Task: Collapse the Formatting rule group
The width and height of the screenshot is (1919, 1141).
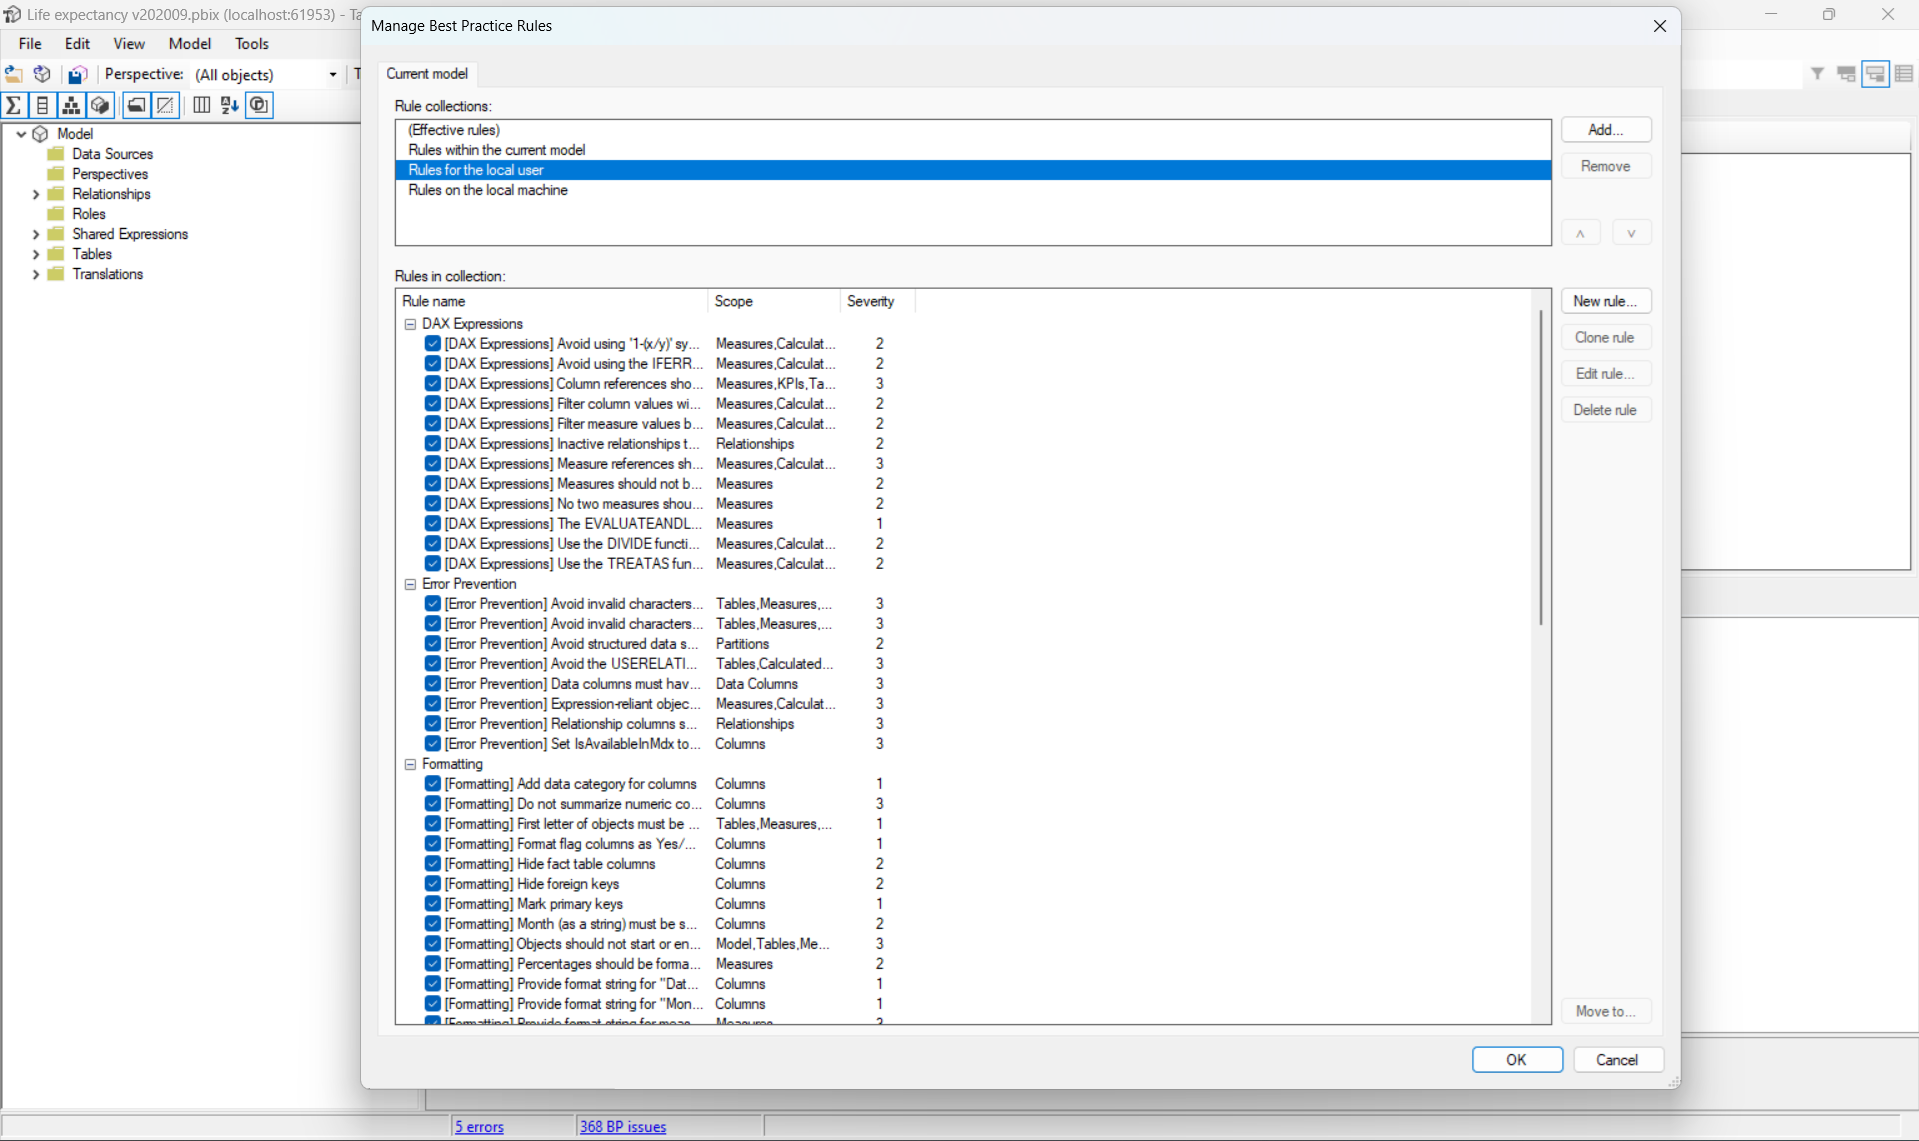Action: [x=410, y=764]
